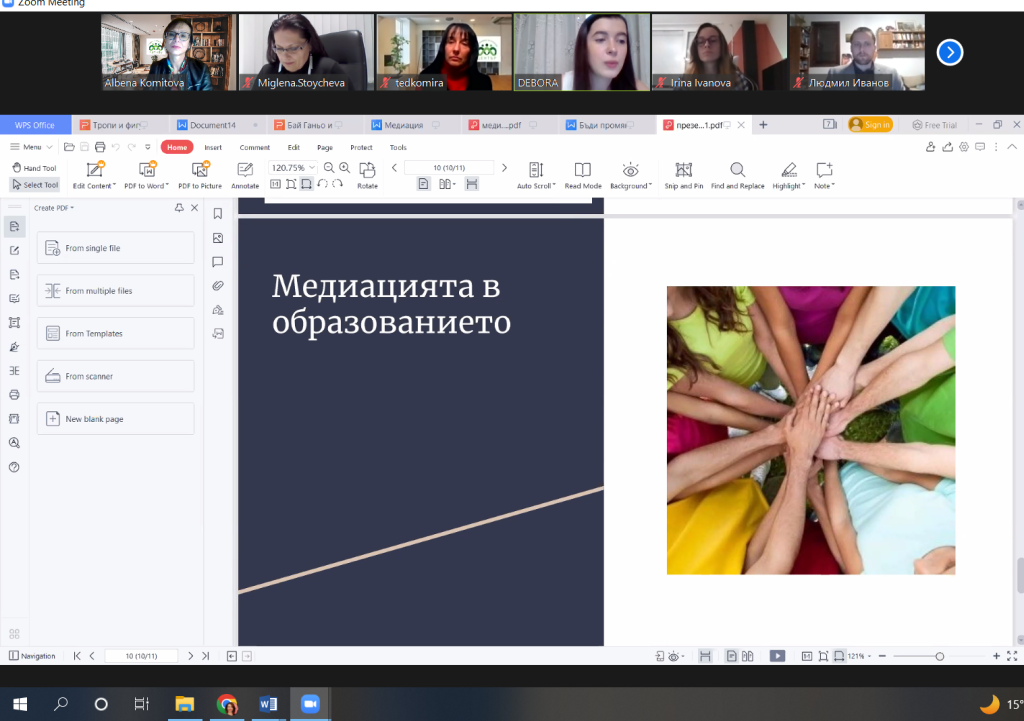
Task: Open the Protect ribbon tab
Action: 361,148
